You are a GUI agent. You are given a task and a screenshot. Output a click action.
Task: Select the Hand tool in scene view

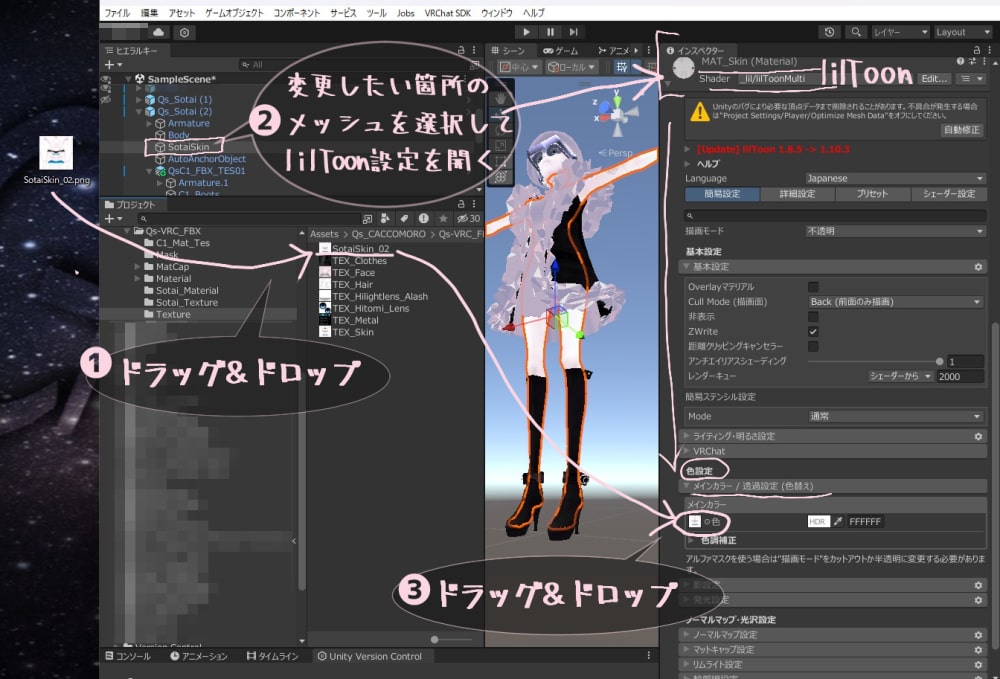(501, 99)
